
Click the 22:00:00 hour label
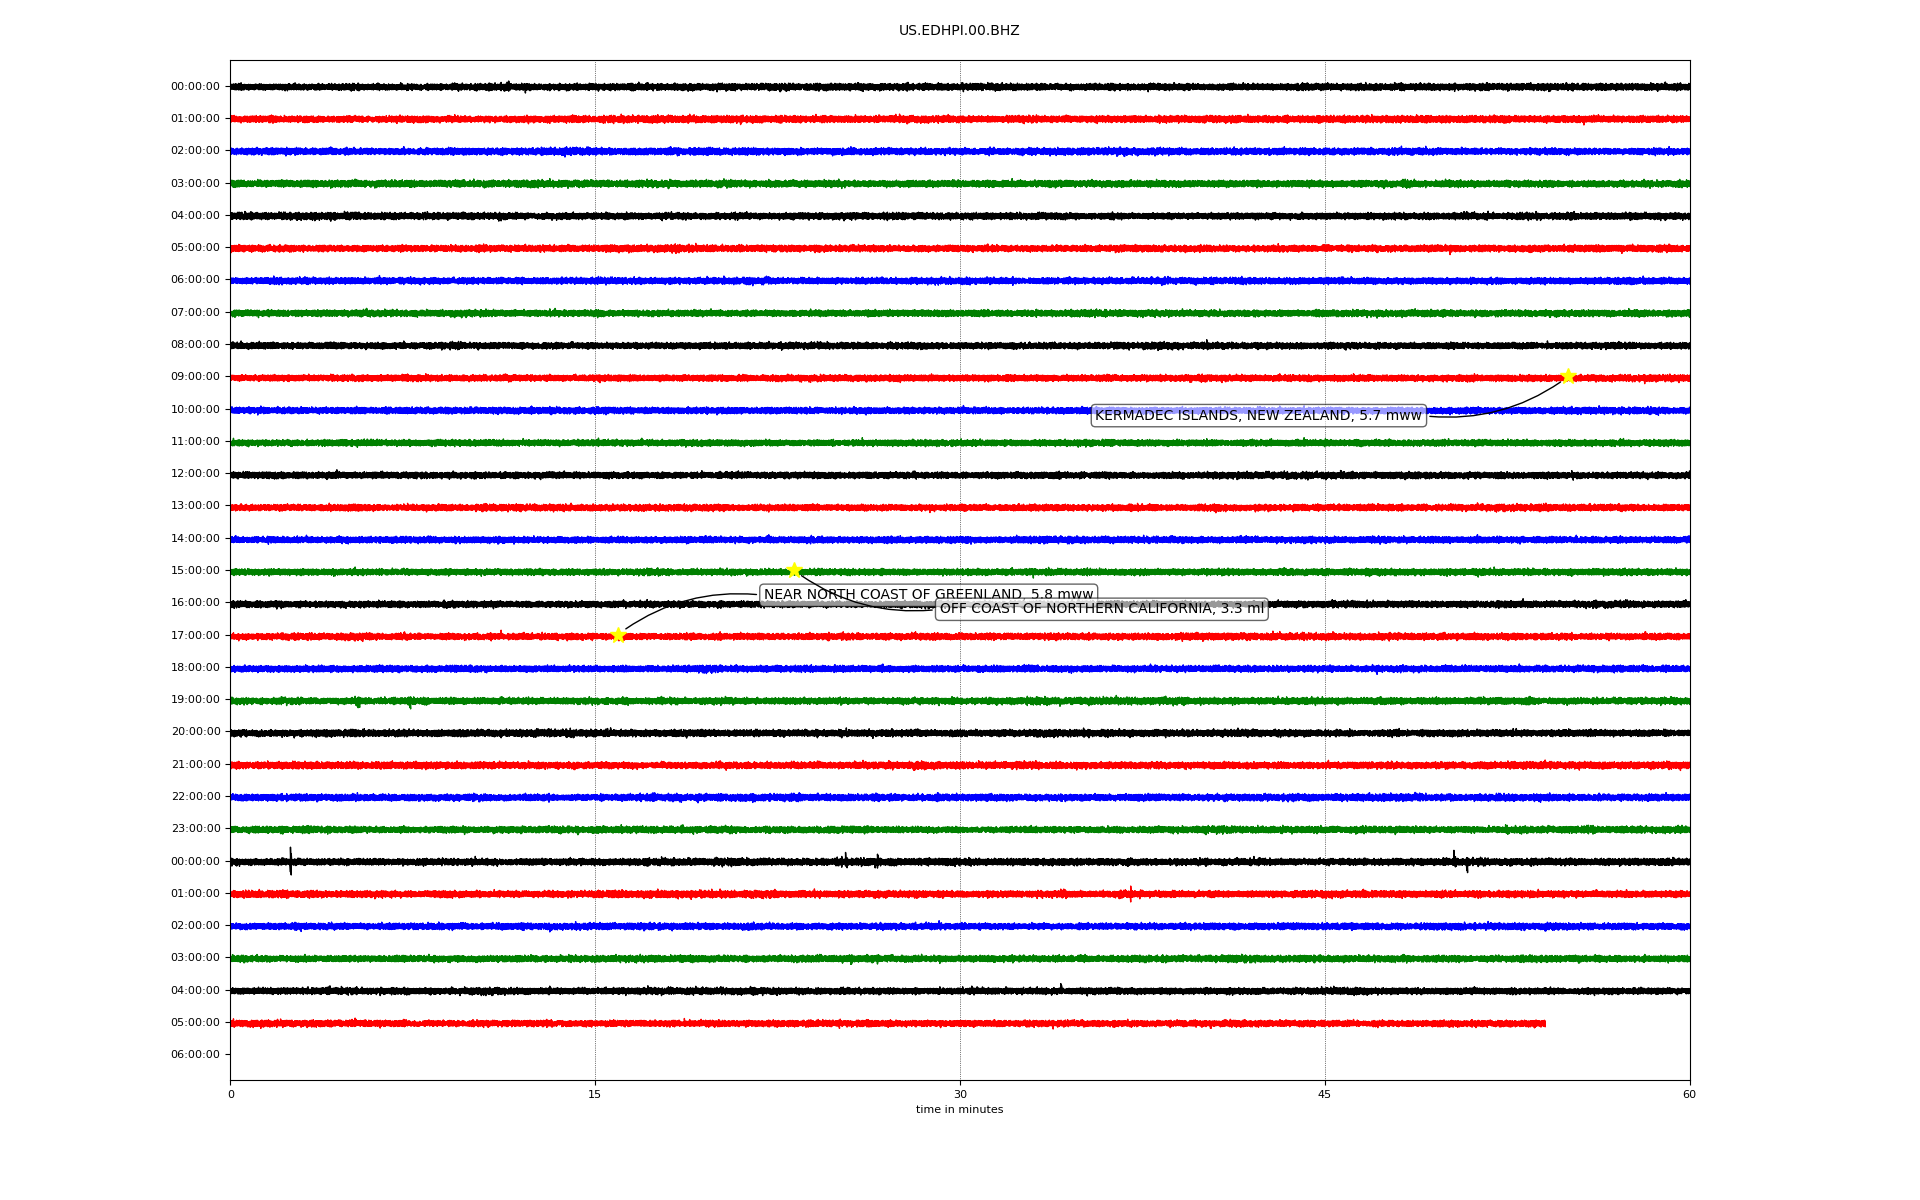click(x=195, y=796)
